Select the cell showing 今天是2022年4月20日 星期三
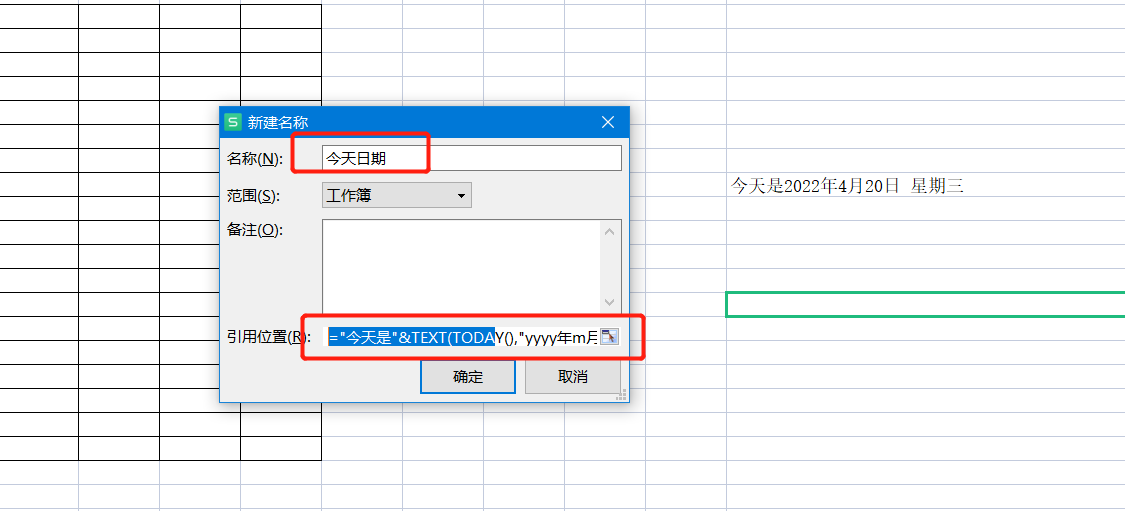The width and height of the screenshot is (1125, 511). click(x=926, y=184)
